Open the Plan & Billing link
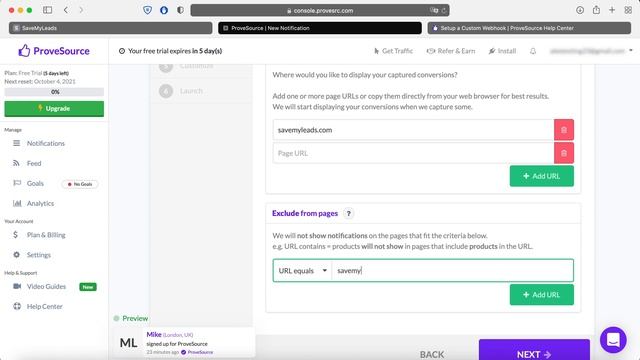 [46, 235]
